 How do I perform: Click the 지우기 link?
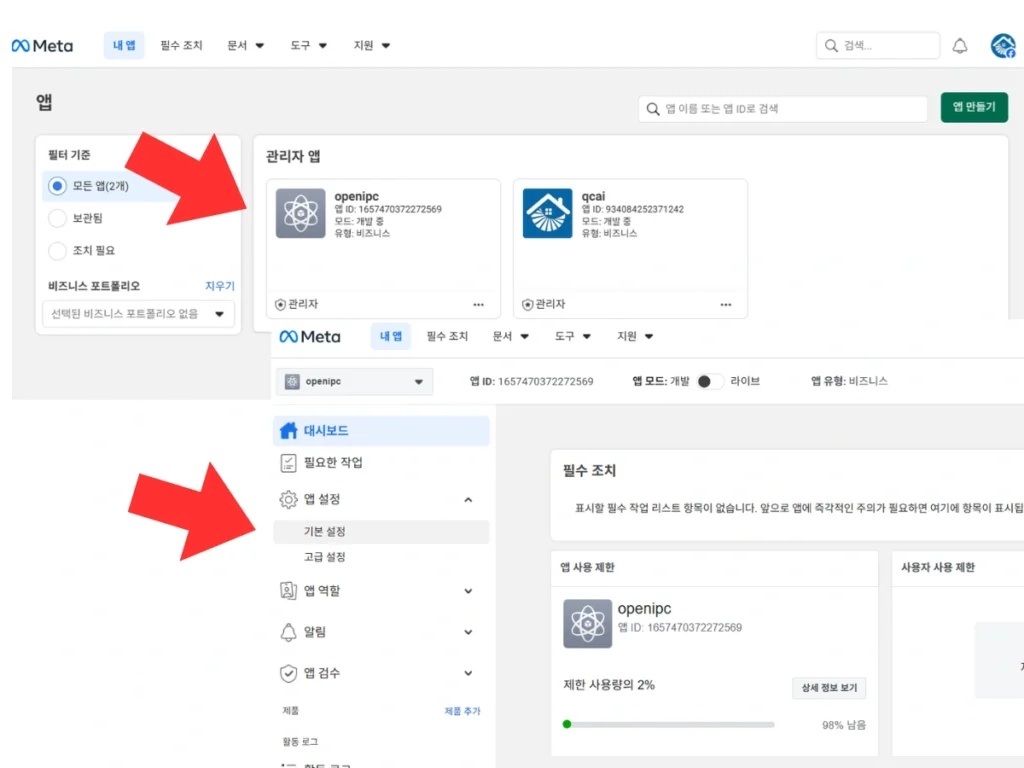(x=219, y=286)
